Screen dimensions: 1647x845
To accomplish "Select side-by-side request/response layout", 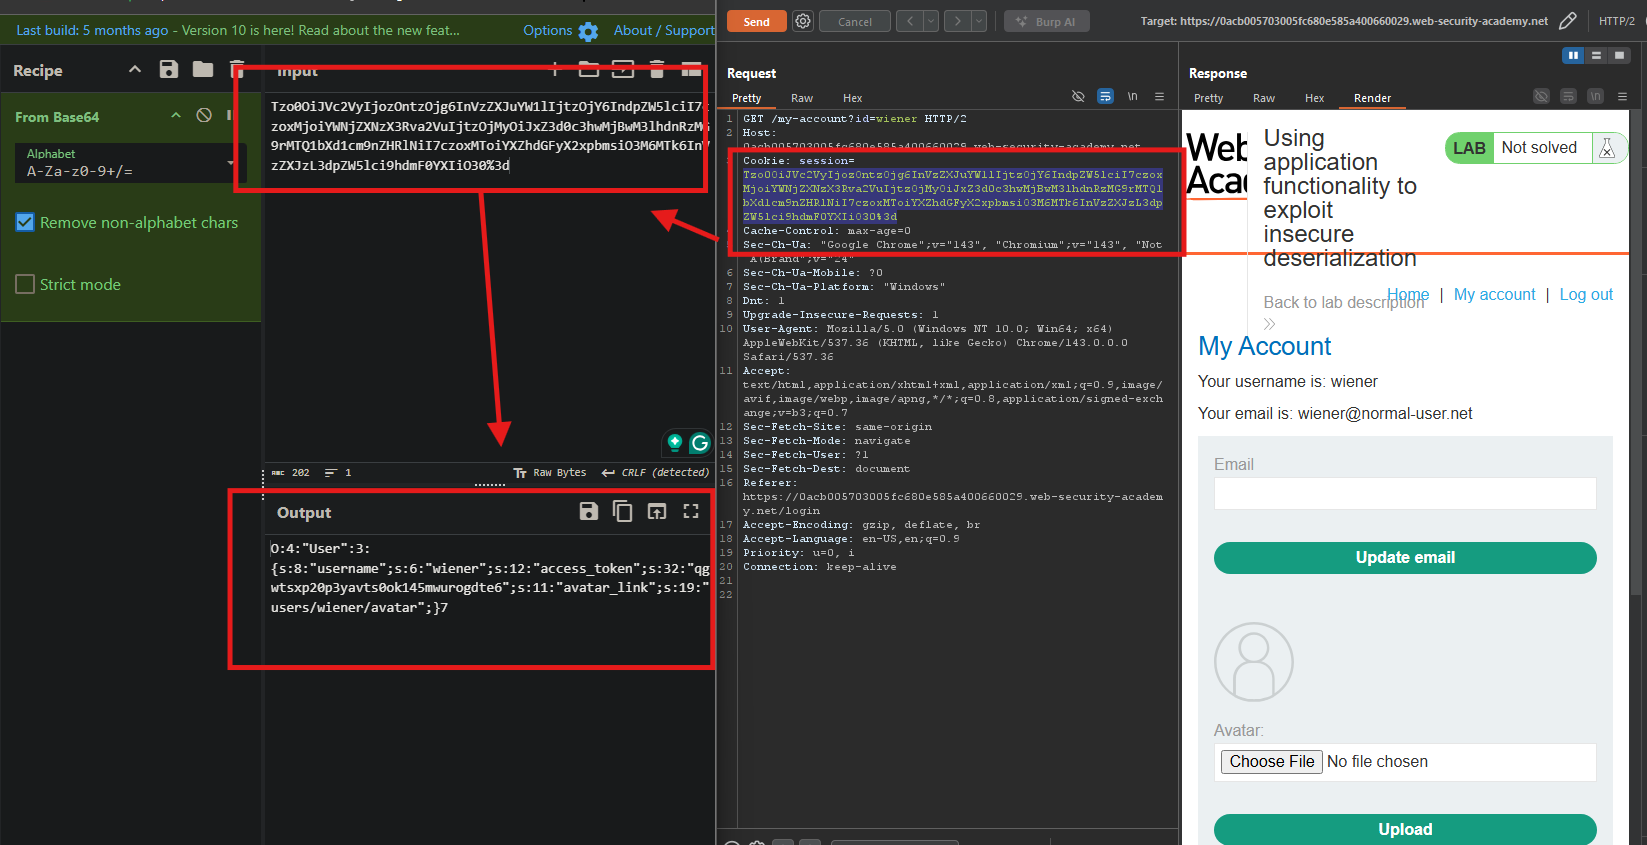I will tap(1573, 55).
